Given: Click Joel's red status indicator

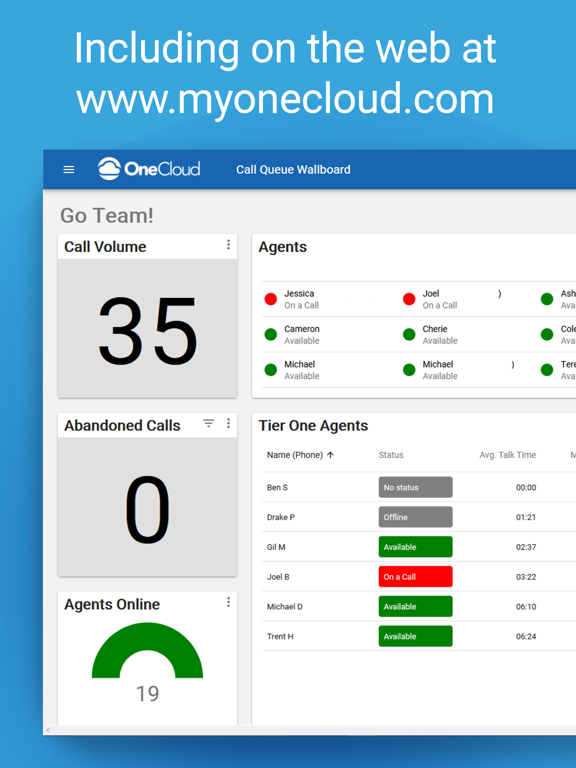Looking at the screenshot, I should point(409,299).
